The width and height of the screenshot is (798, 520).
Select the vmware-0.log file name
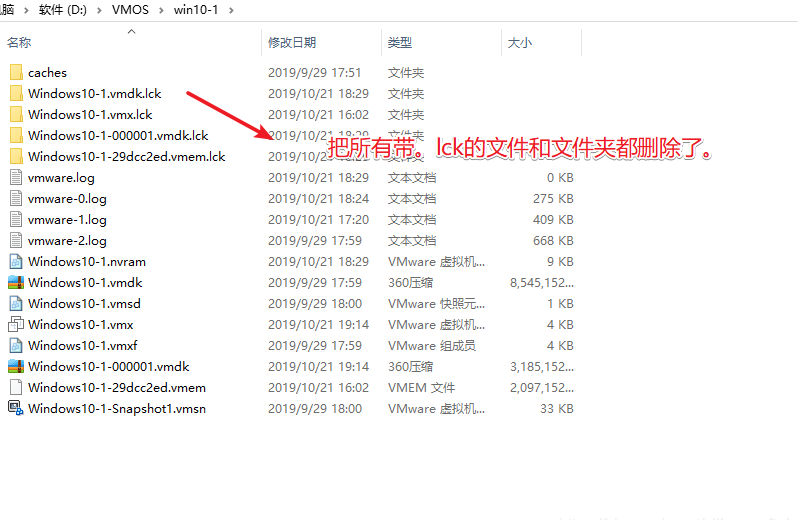pos(67,198)
